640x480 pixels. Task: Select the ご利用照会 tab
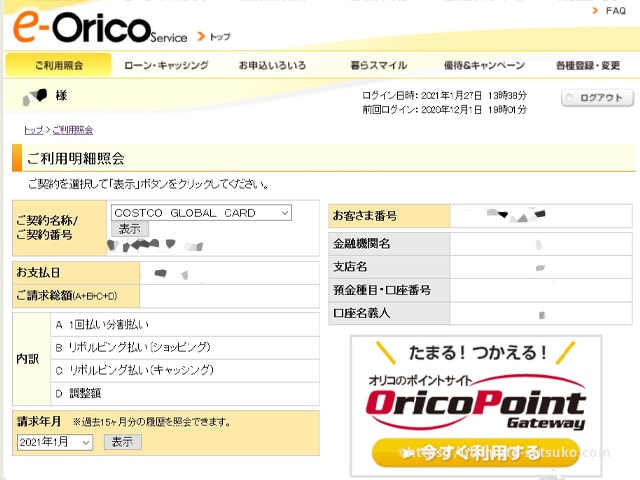click(x=58, y=65)
